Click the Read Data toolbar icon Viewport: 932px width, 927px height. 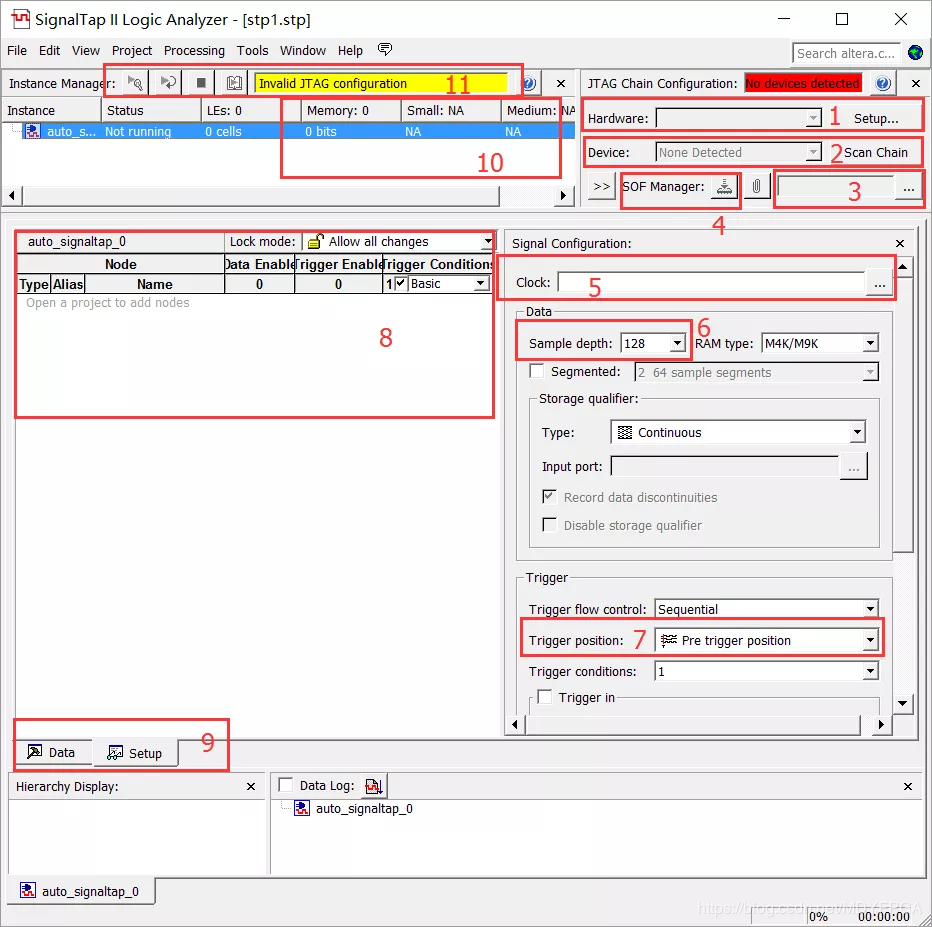[x=234, y=83]
